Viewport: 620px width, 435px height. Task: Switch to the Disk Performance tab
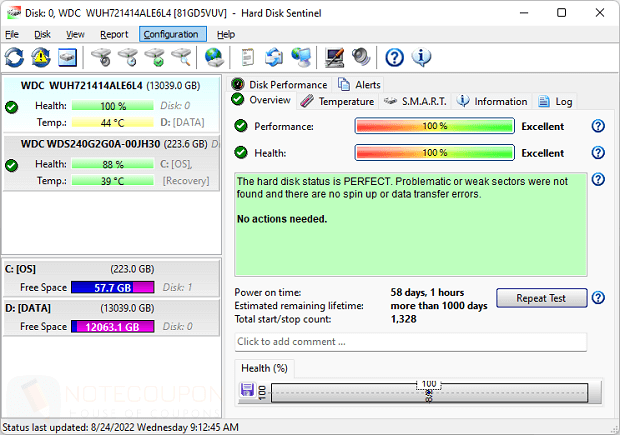pyautogui.click(x=280, y=85)
